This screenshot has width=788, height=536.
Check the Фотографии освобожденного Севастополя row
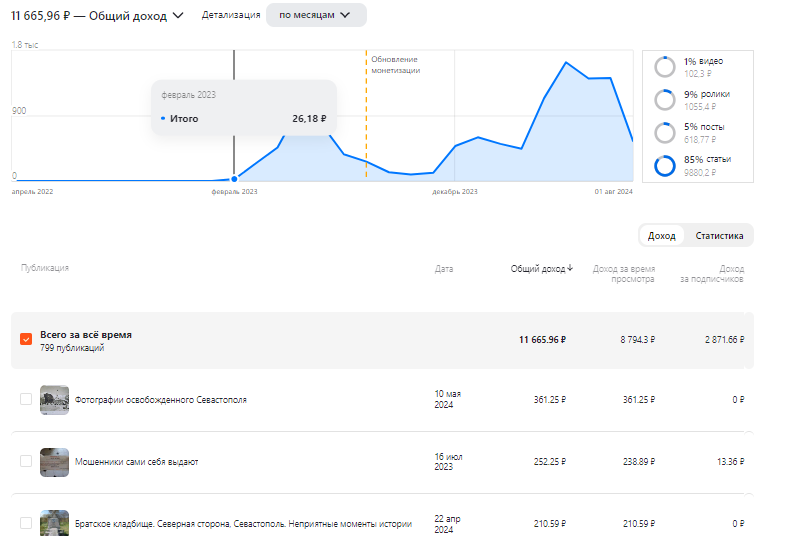pos(26,400)
